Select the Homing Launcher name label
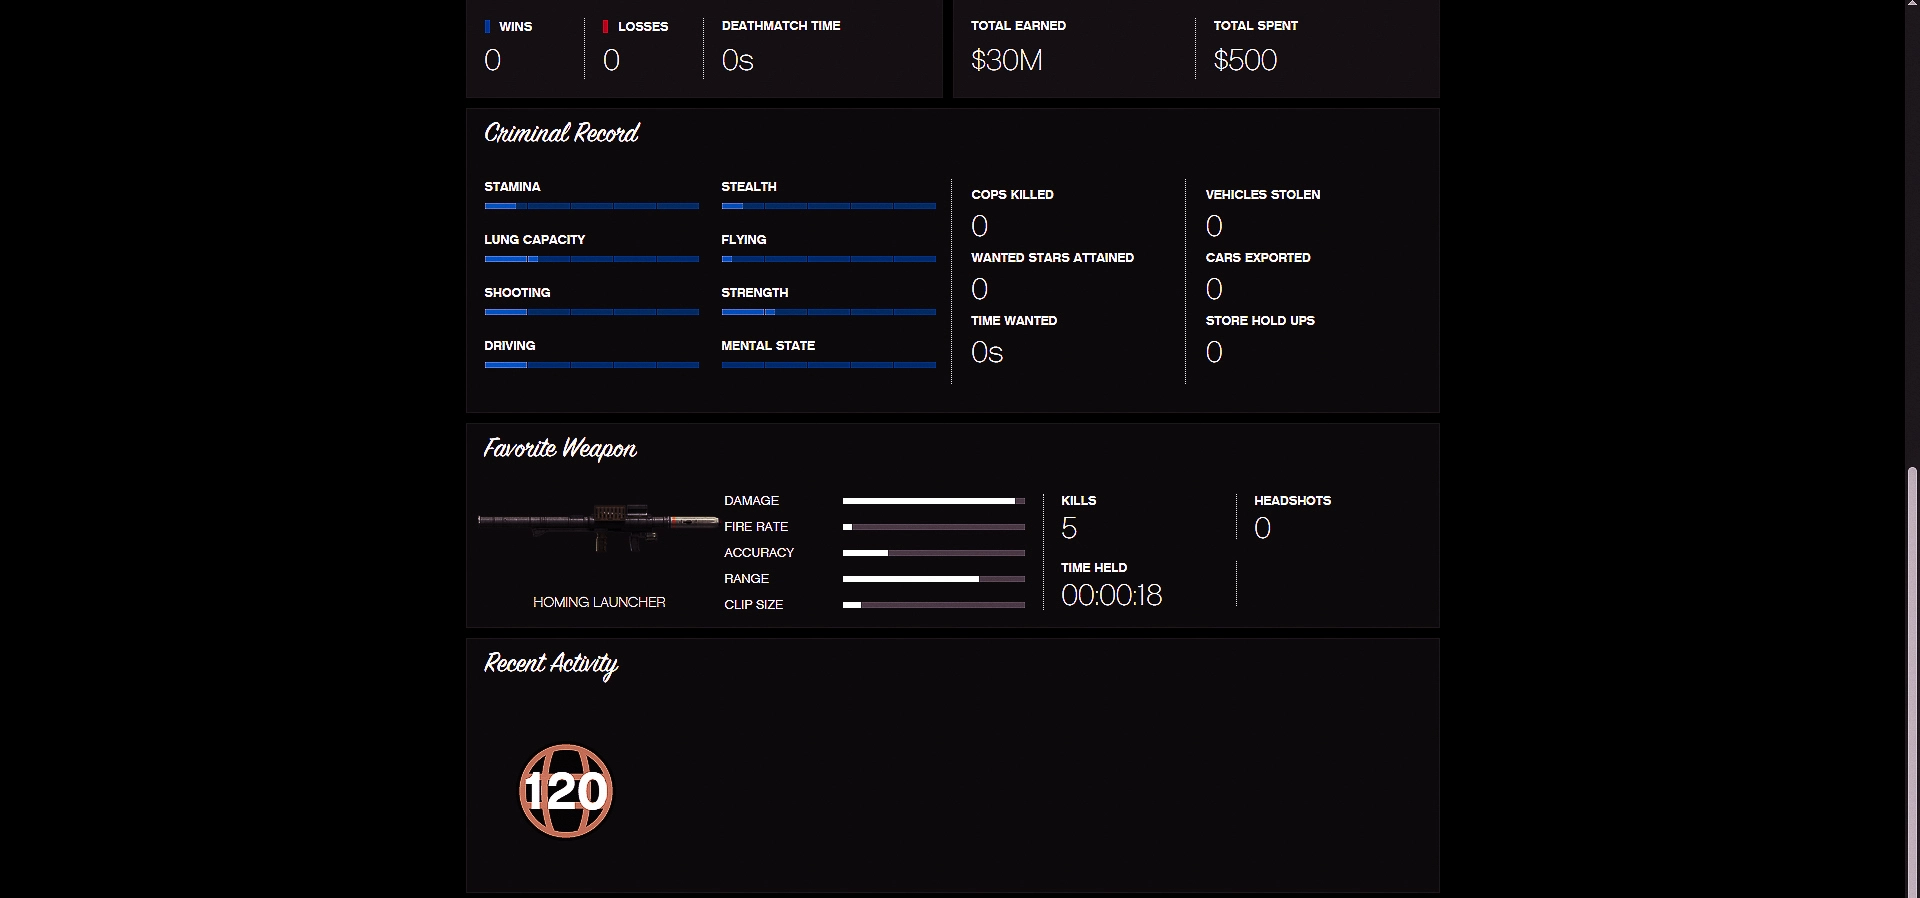Image resolution: width=1920 pixels, height=898 pixels. pyautogui.click(x=599, y=602)
